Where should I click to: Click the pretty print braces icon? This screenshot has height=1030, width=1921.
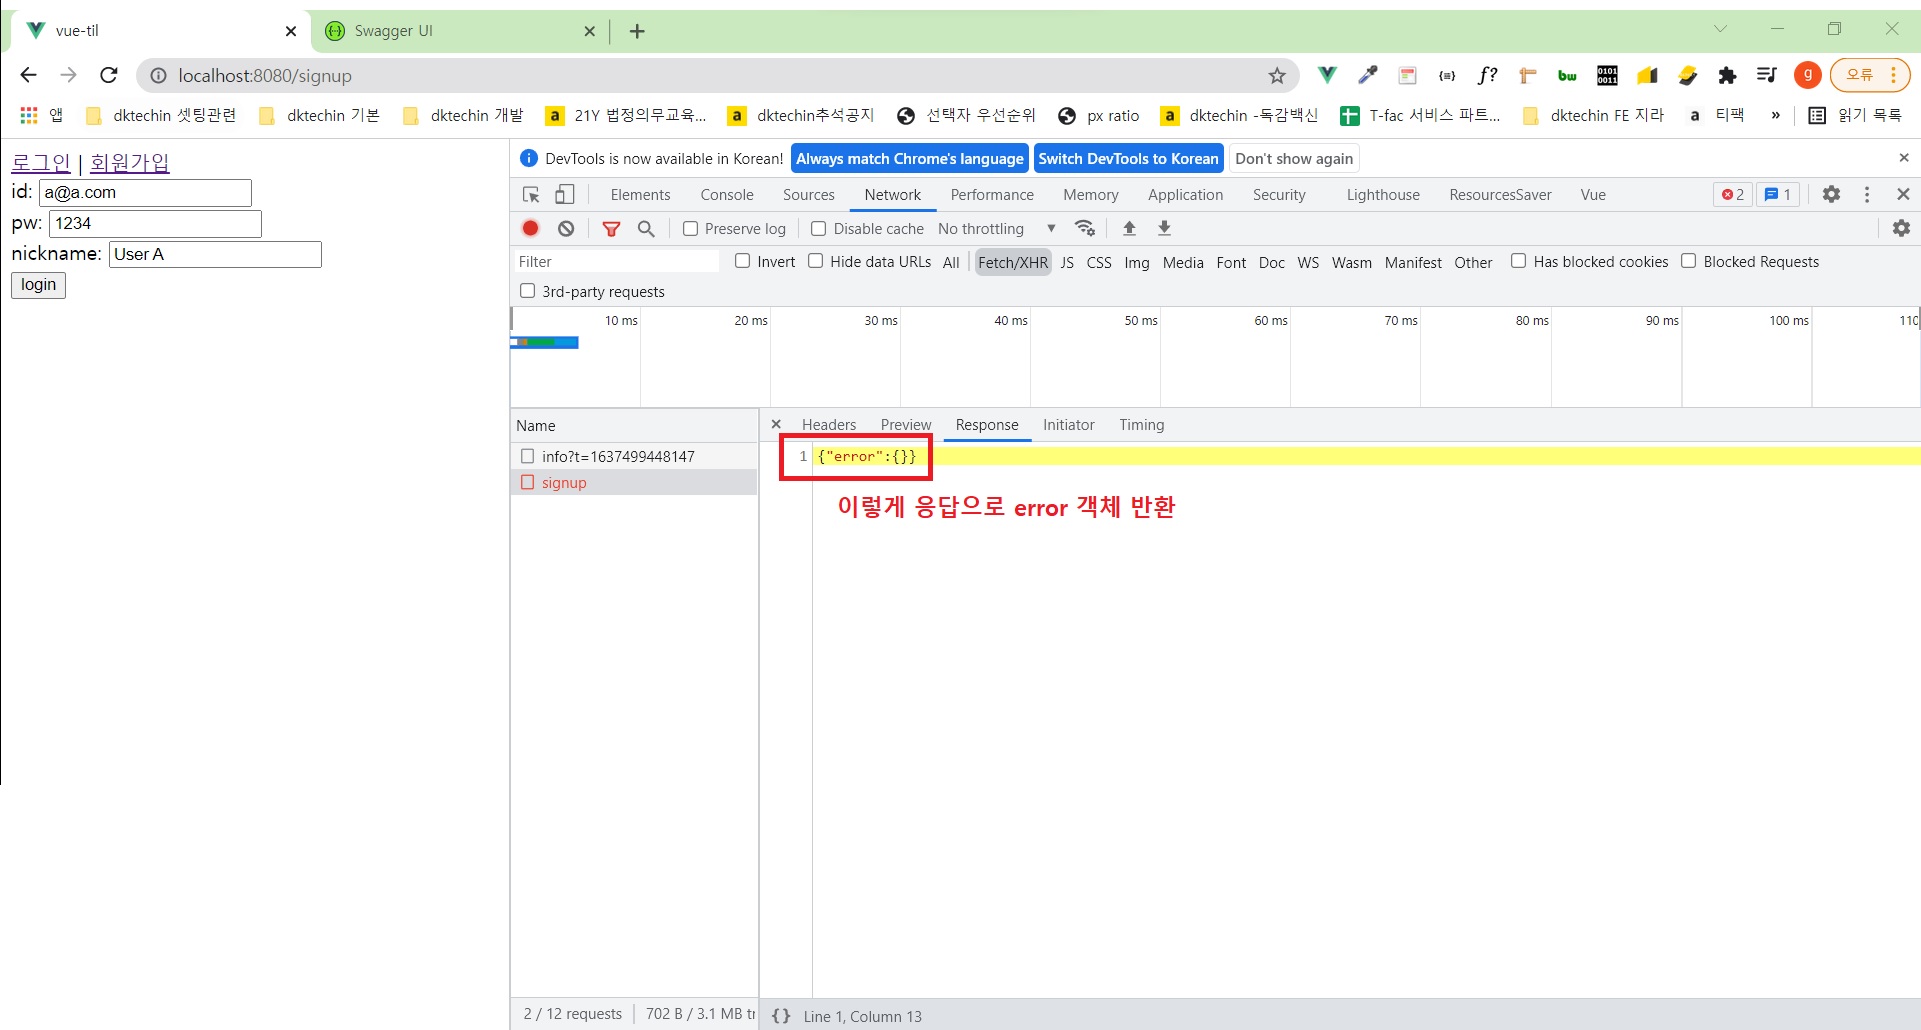point(781,1016)
